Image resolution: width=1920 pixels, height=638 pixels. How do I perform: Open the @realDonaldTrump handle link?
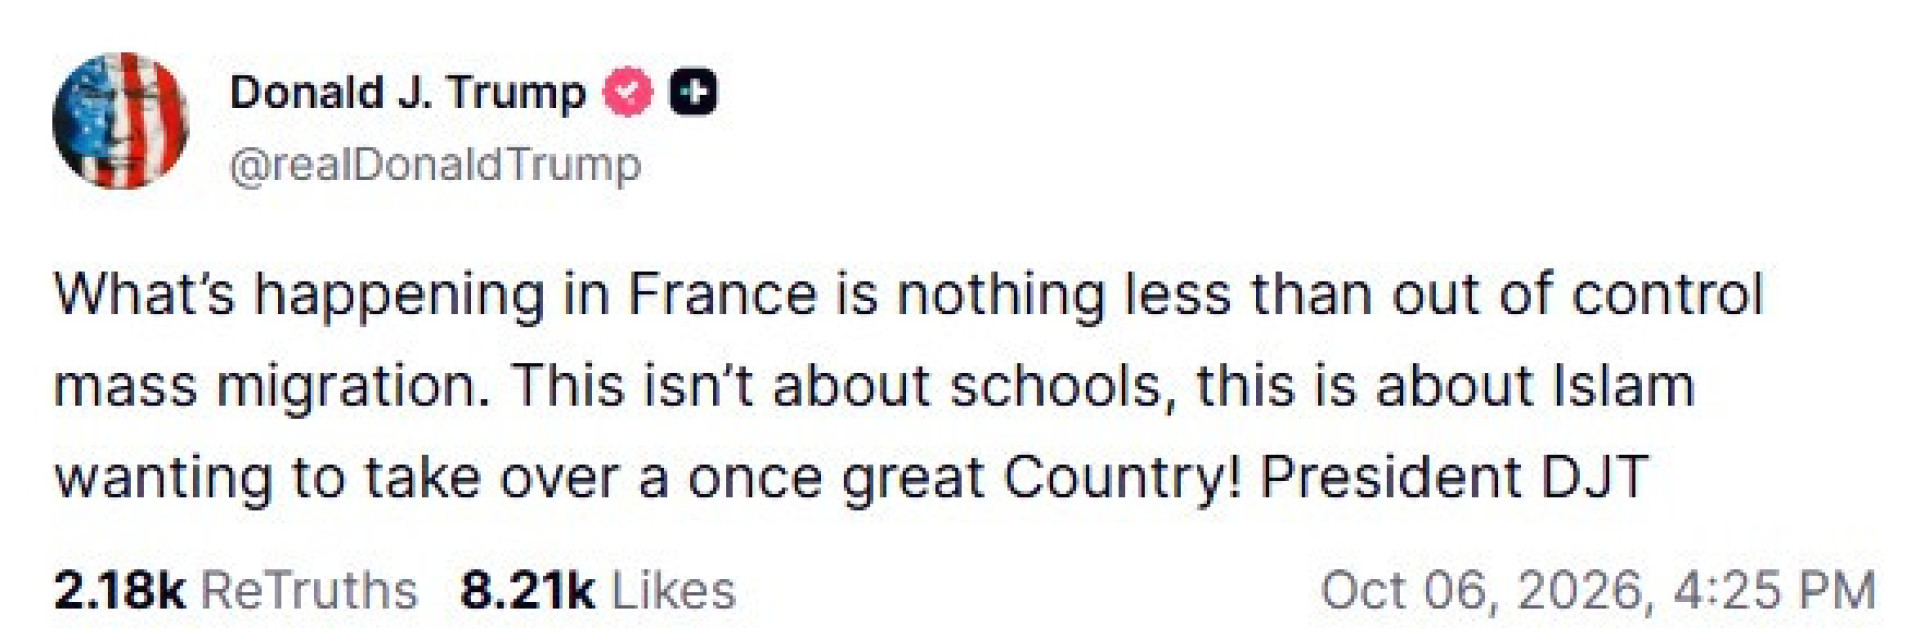tap(435, 164)
